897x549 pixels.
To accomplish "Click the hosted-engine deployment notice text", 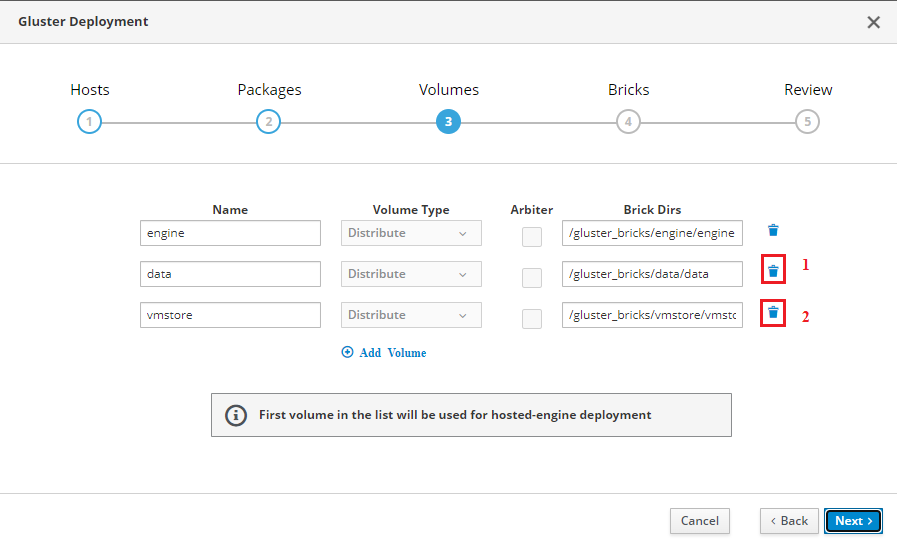I will coord(455,415).
